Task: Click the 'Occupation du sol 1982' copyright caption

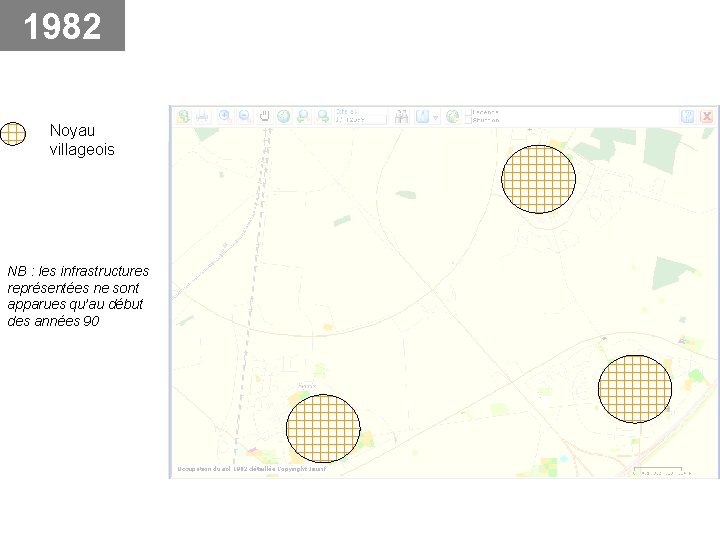Action: (x=252, y=469)
